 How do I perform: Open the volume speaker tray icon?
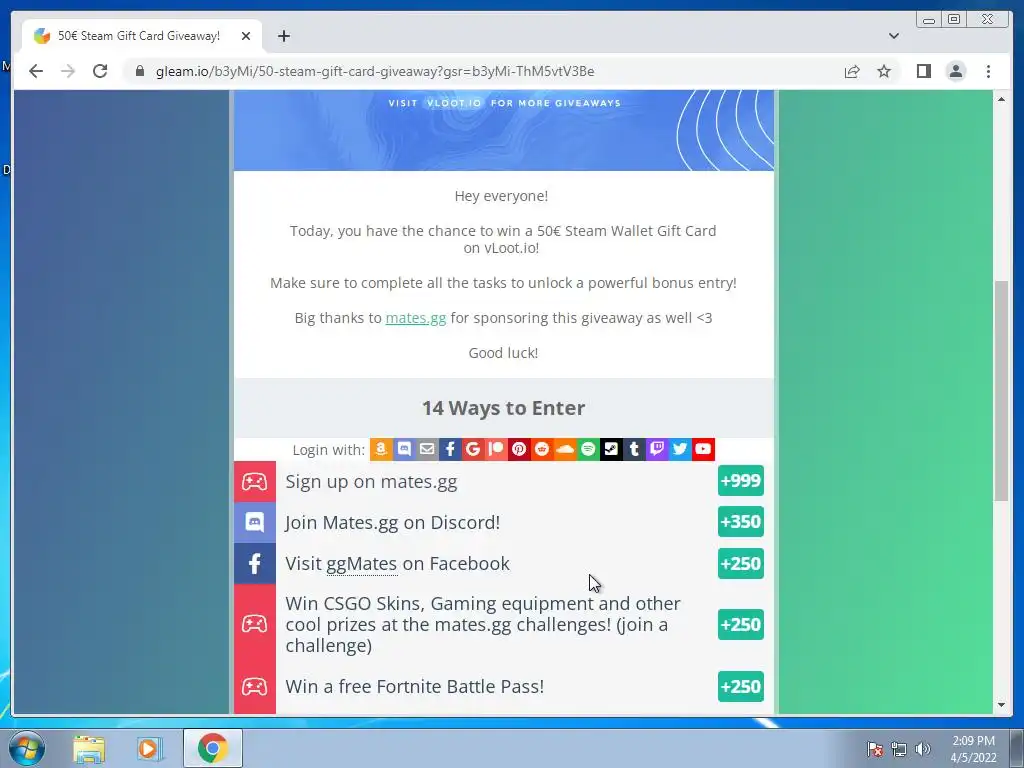click(x=923, y=749)
